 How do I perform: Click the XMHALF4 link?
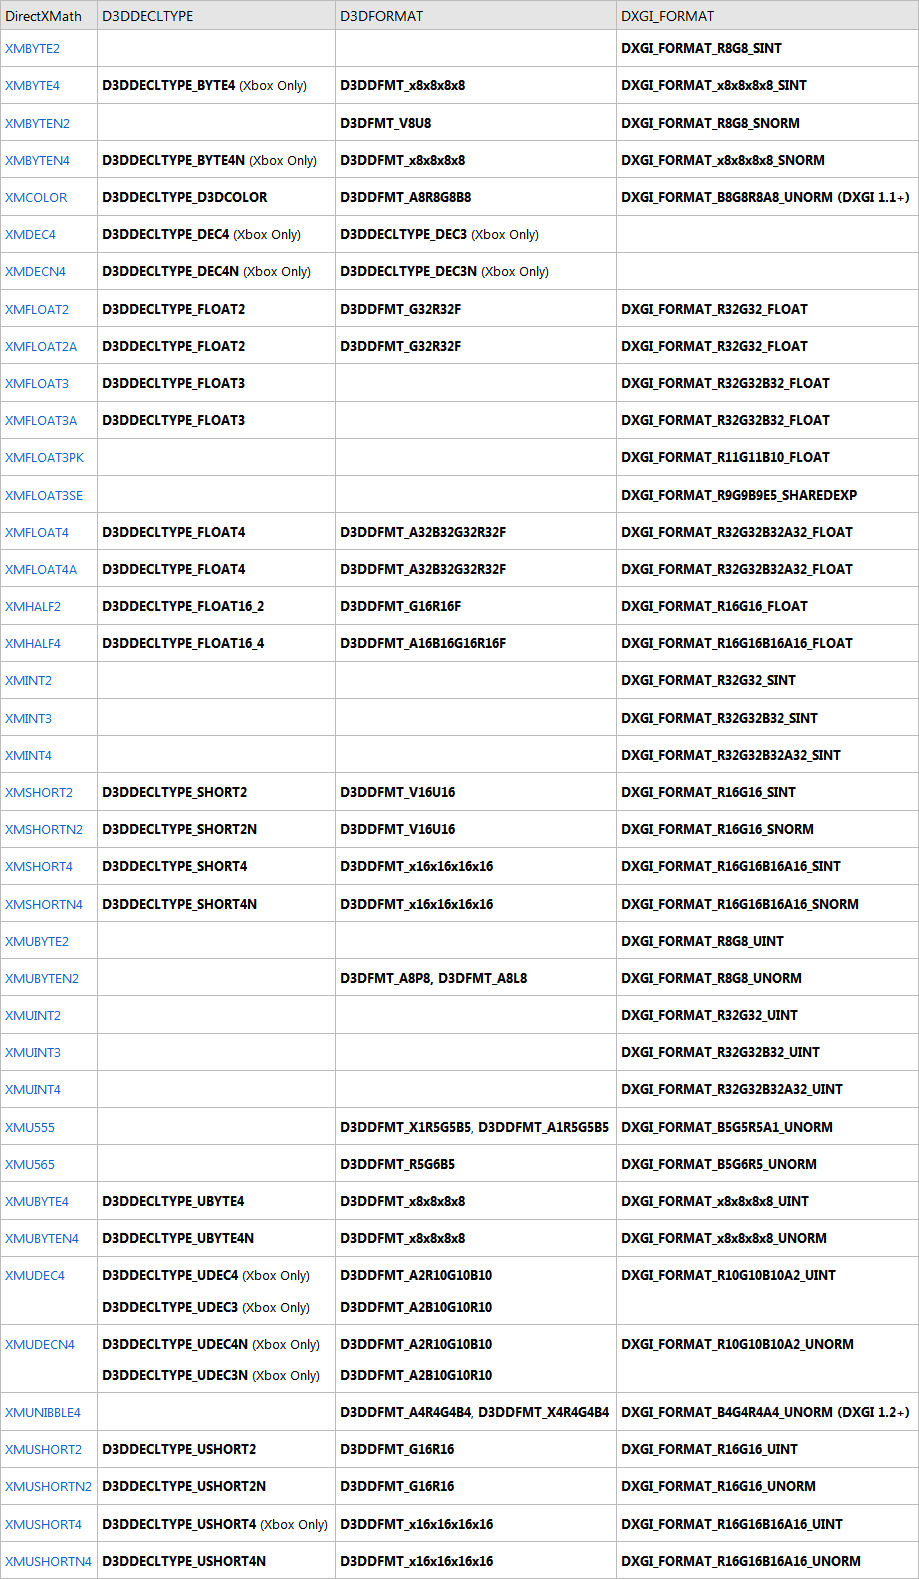point(33,643)
